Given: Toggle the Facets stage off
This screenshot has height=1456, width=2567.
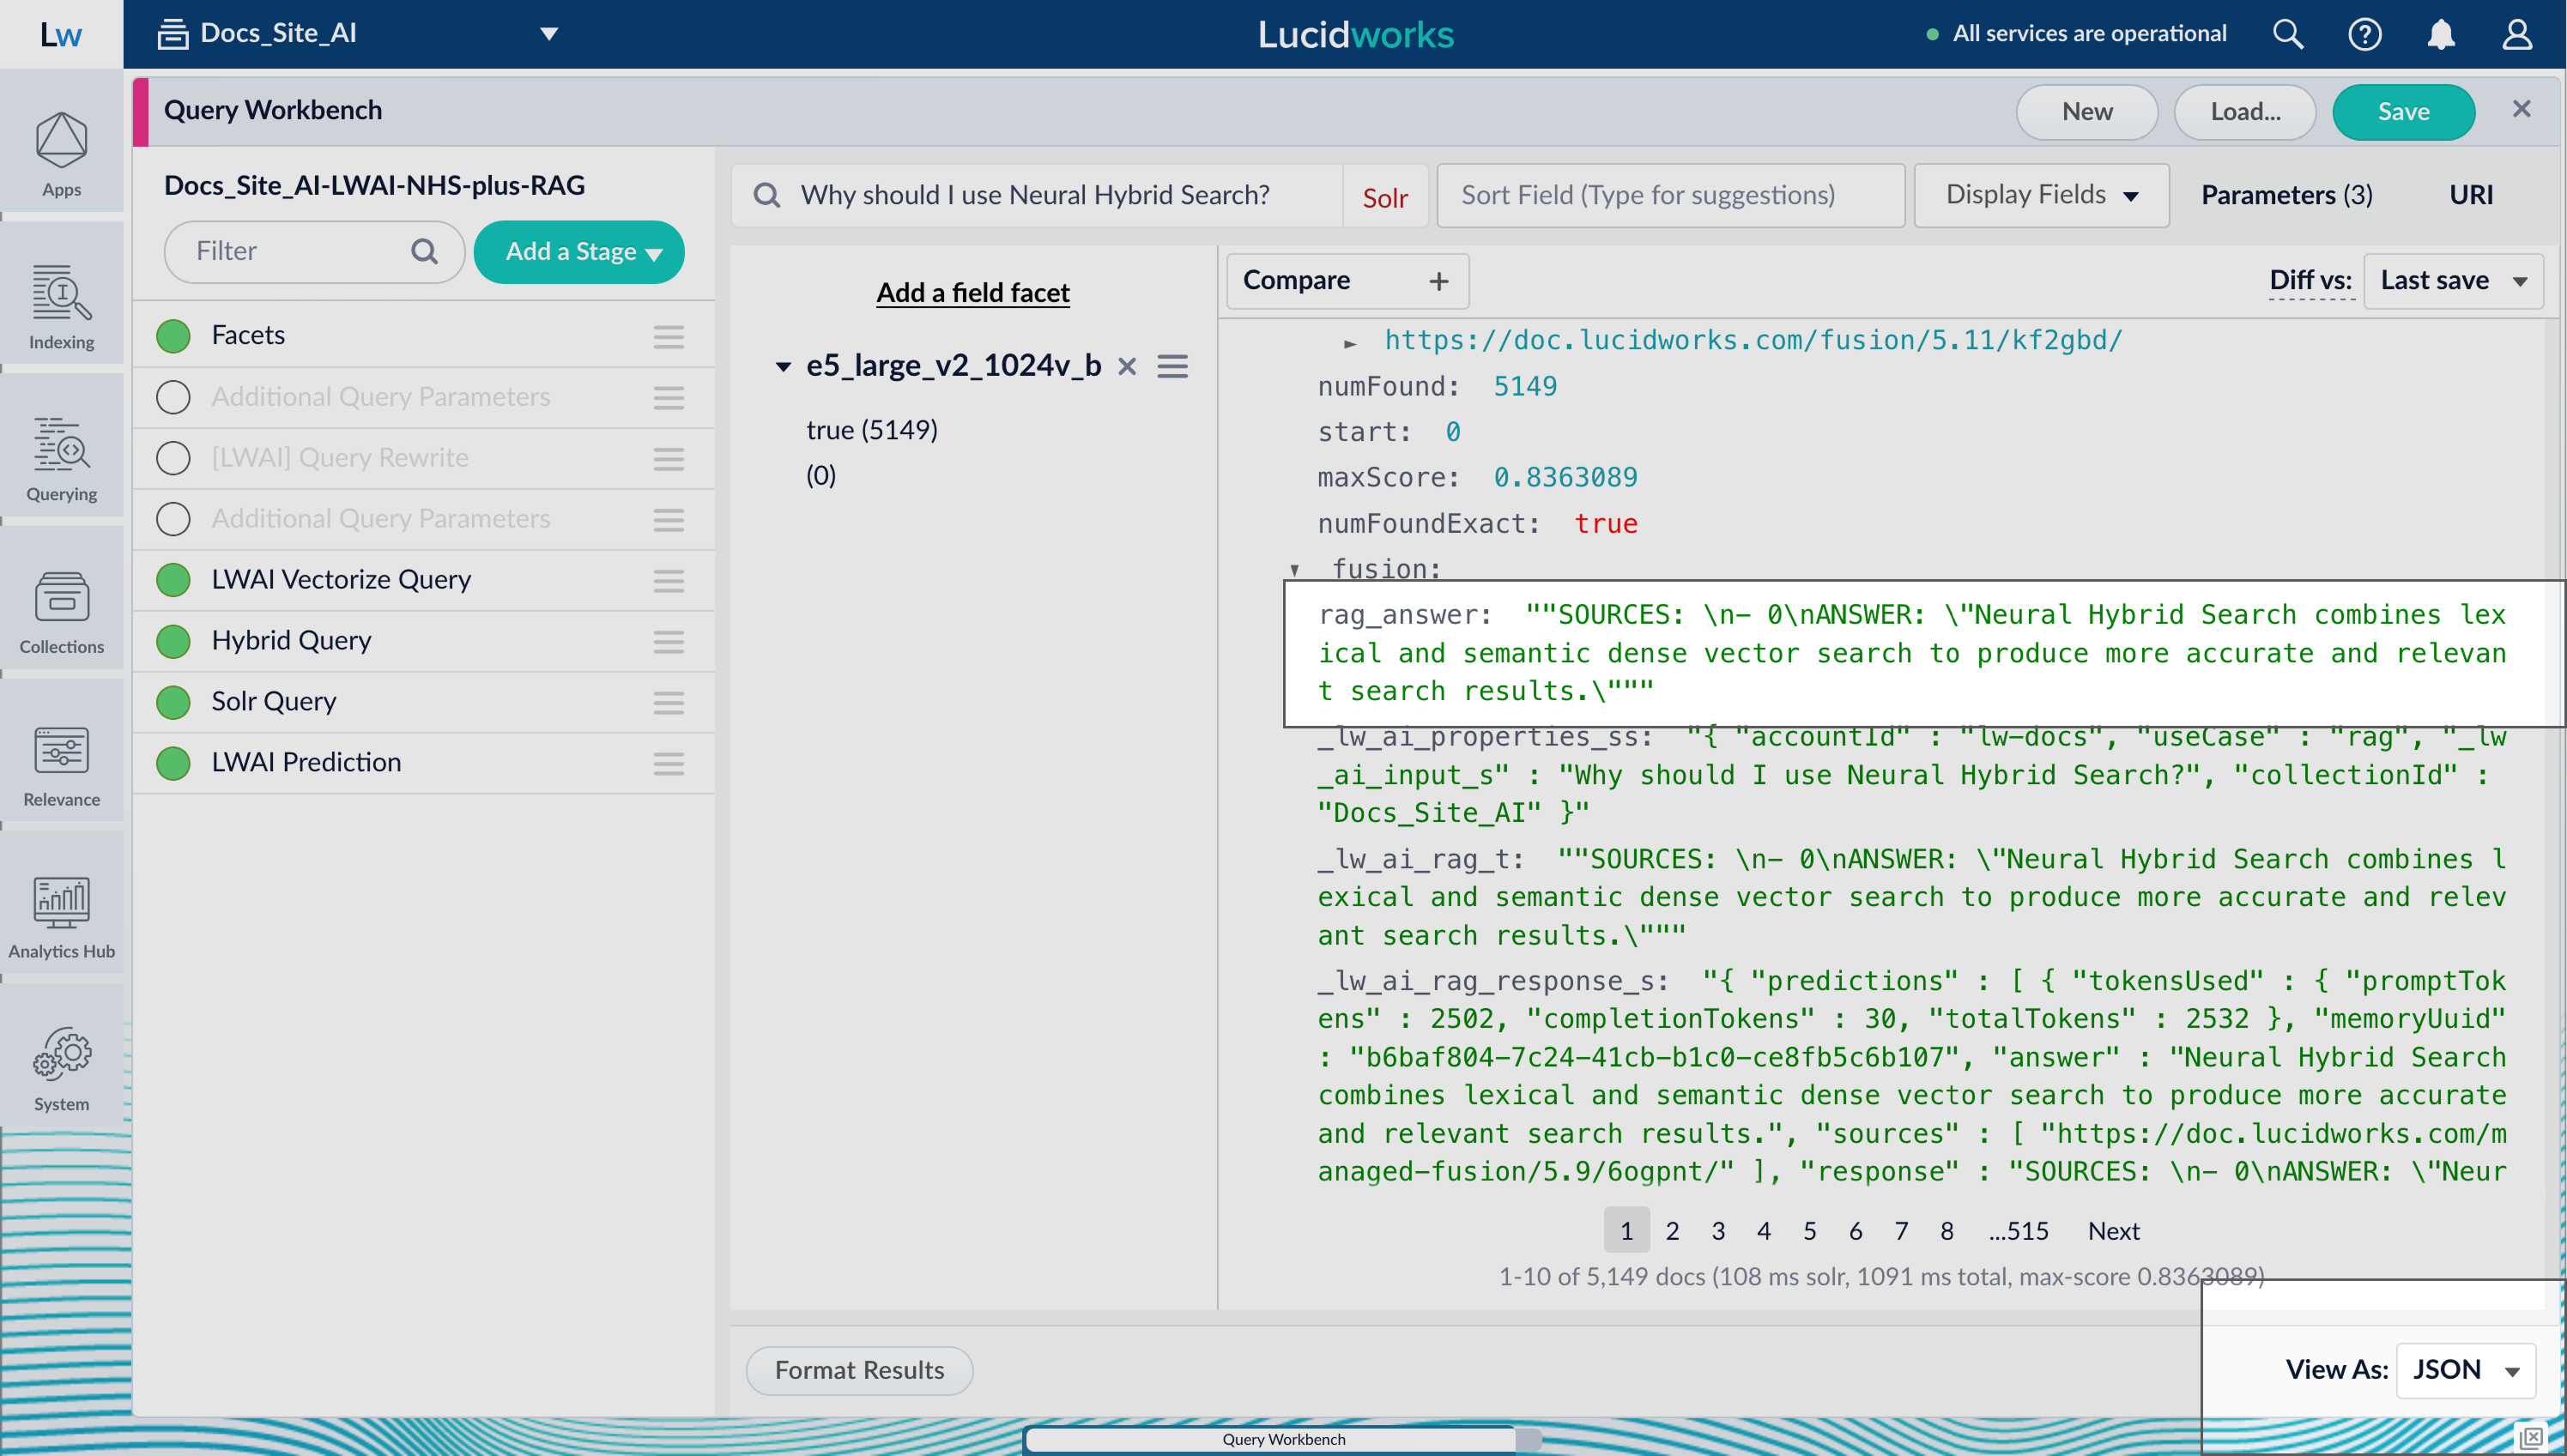Looking at the screenshot, I should 173,336.
